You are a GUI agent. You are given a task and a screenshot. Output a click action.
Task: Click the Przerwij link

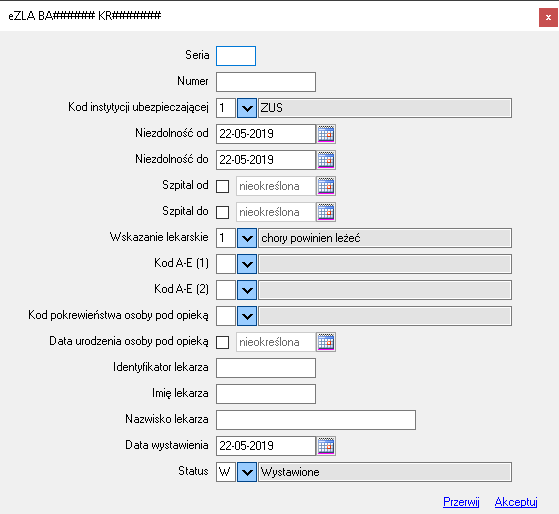(x=461, y=502)
